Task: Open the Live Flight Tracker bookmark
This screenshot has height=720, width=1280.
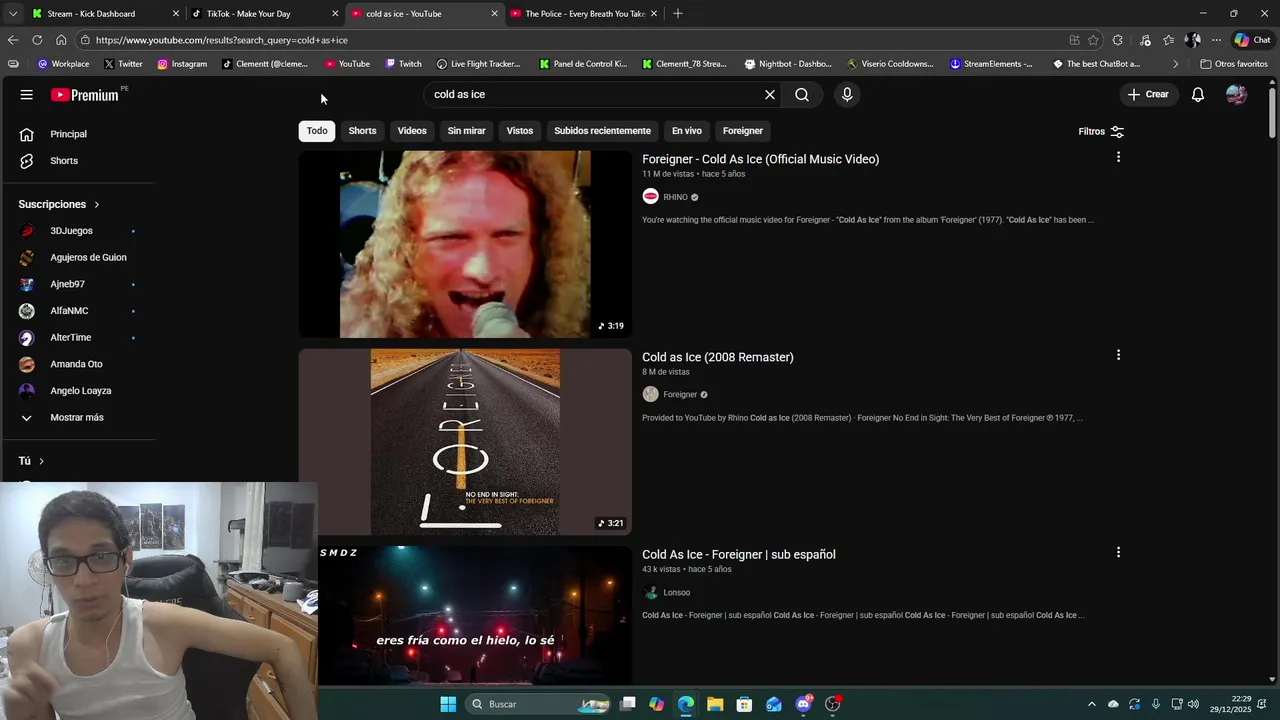Action: click(478, 64)
